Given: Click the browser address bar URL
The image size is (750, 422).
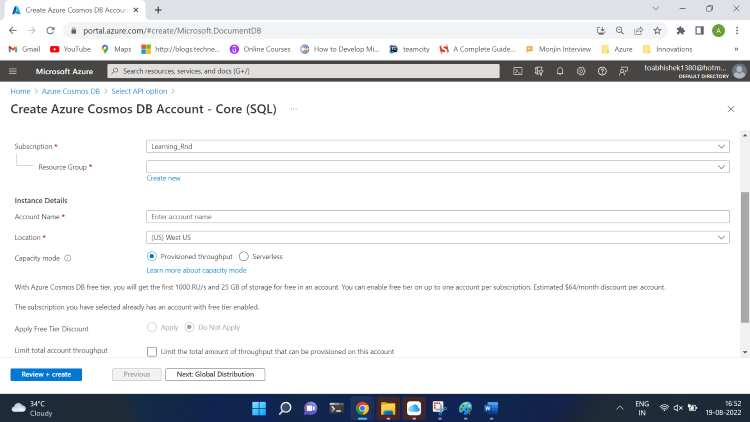Looking at the screenshot, I should [x=172, y=31].
